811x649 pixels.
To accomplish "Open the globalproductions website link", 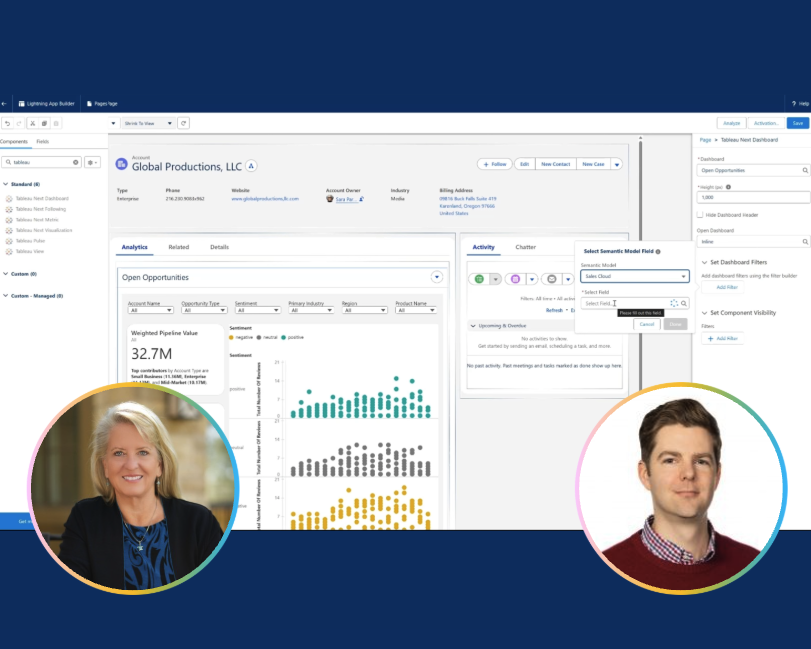I will click(265, 199).
